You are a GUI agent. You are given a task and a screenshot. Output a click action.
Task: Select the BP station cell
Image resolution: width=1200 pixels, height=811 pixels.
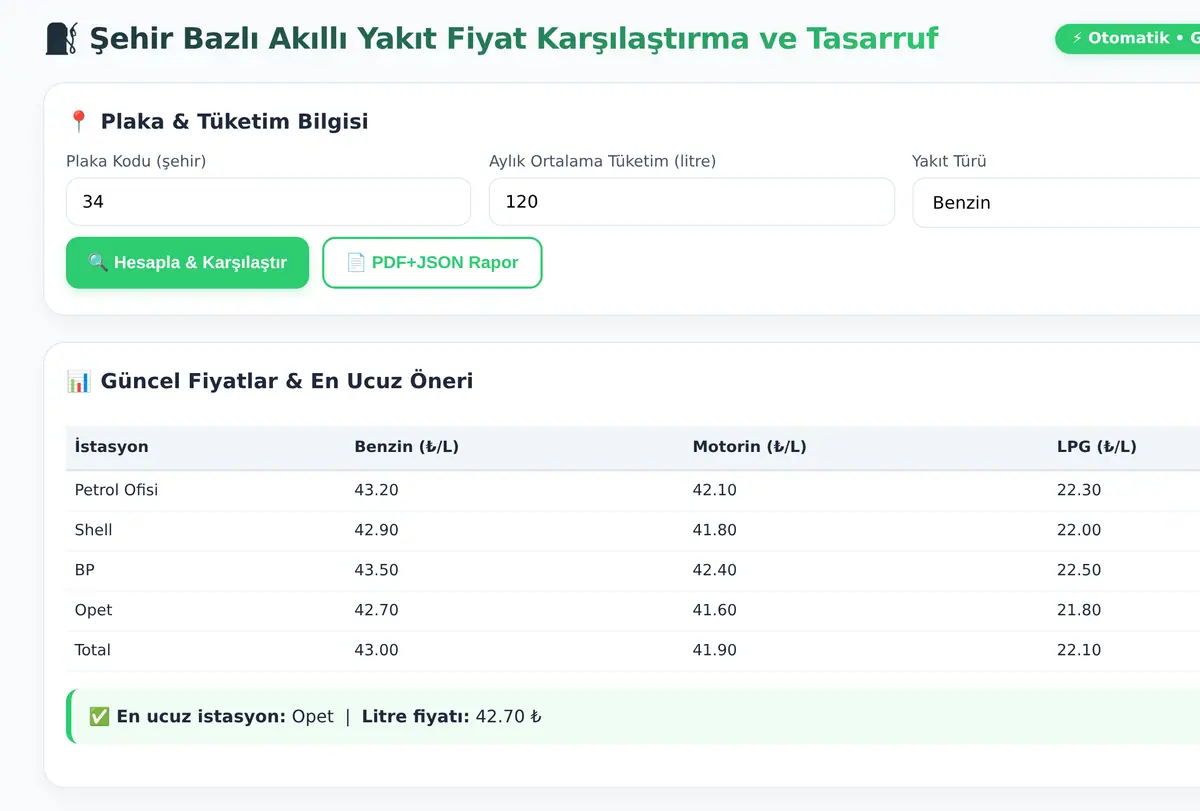[x=84, y=570]
